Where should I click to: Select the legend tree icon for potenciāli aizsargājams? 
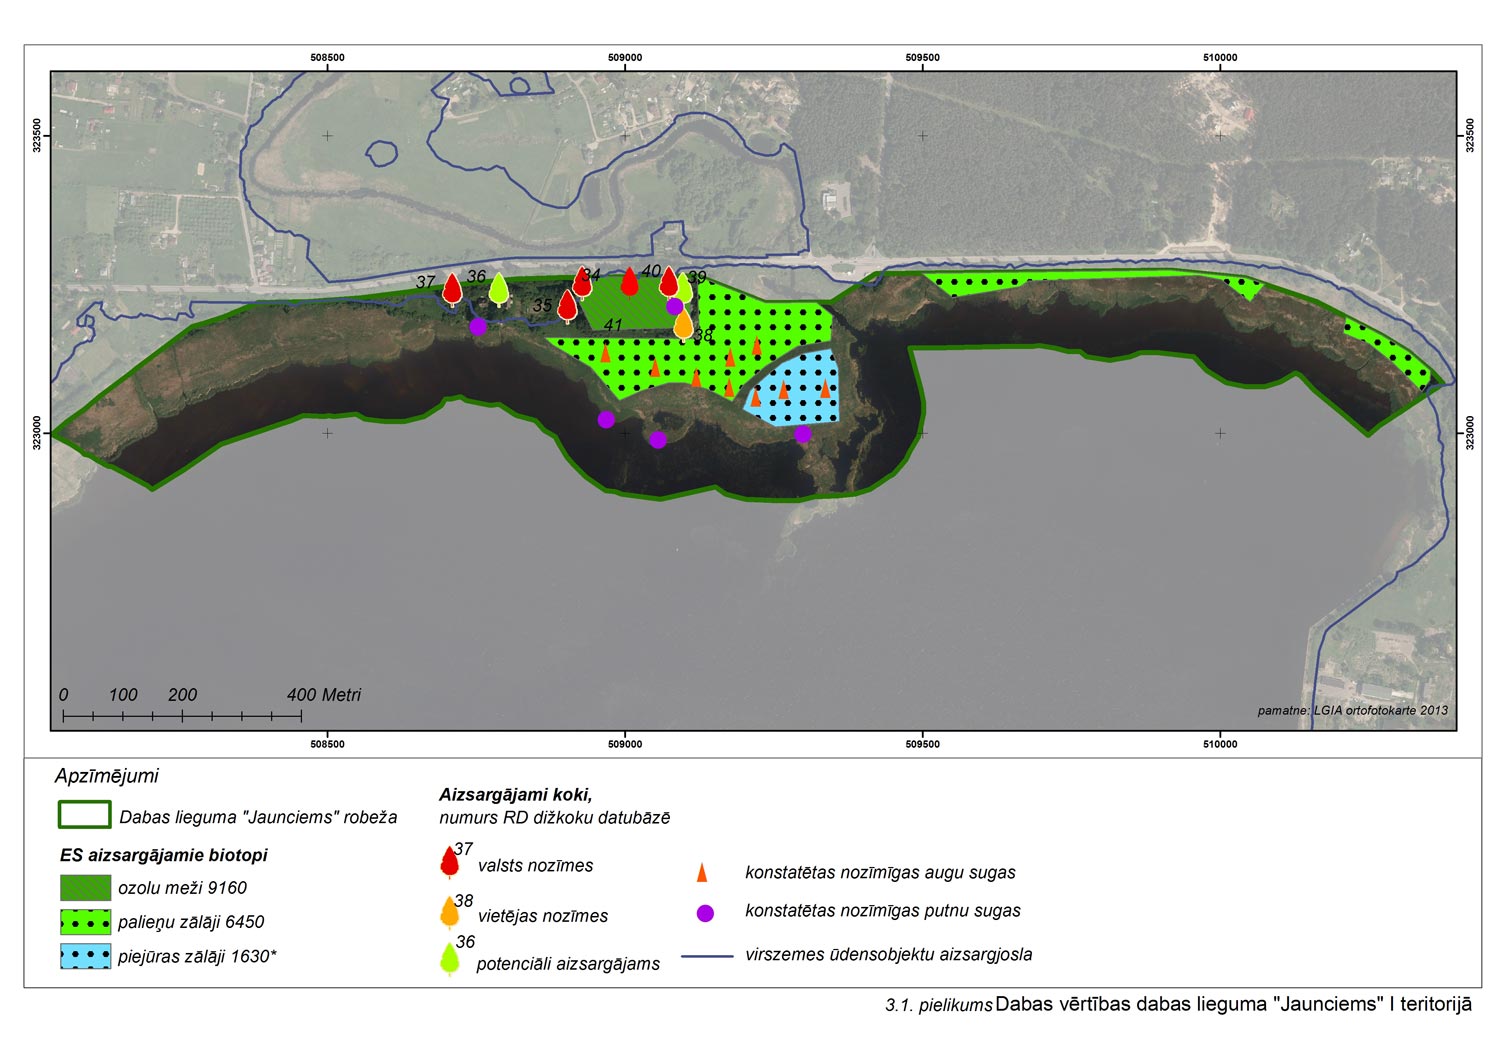click(450, 958)
